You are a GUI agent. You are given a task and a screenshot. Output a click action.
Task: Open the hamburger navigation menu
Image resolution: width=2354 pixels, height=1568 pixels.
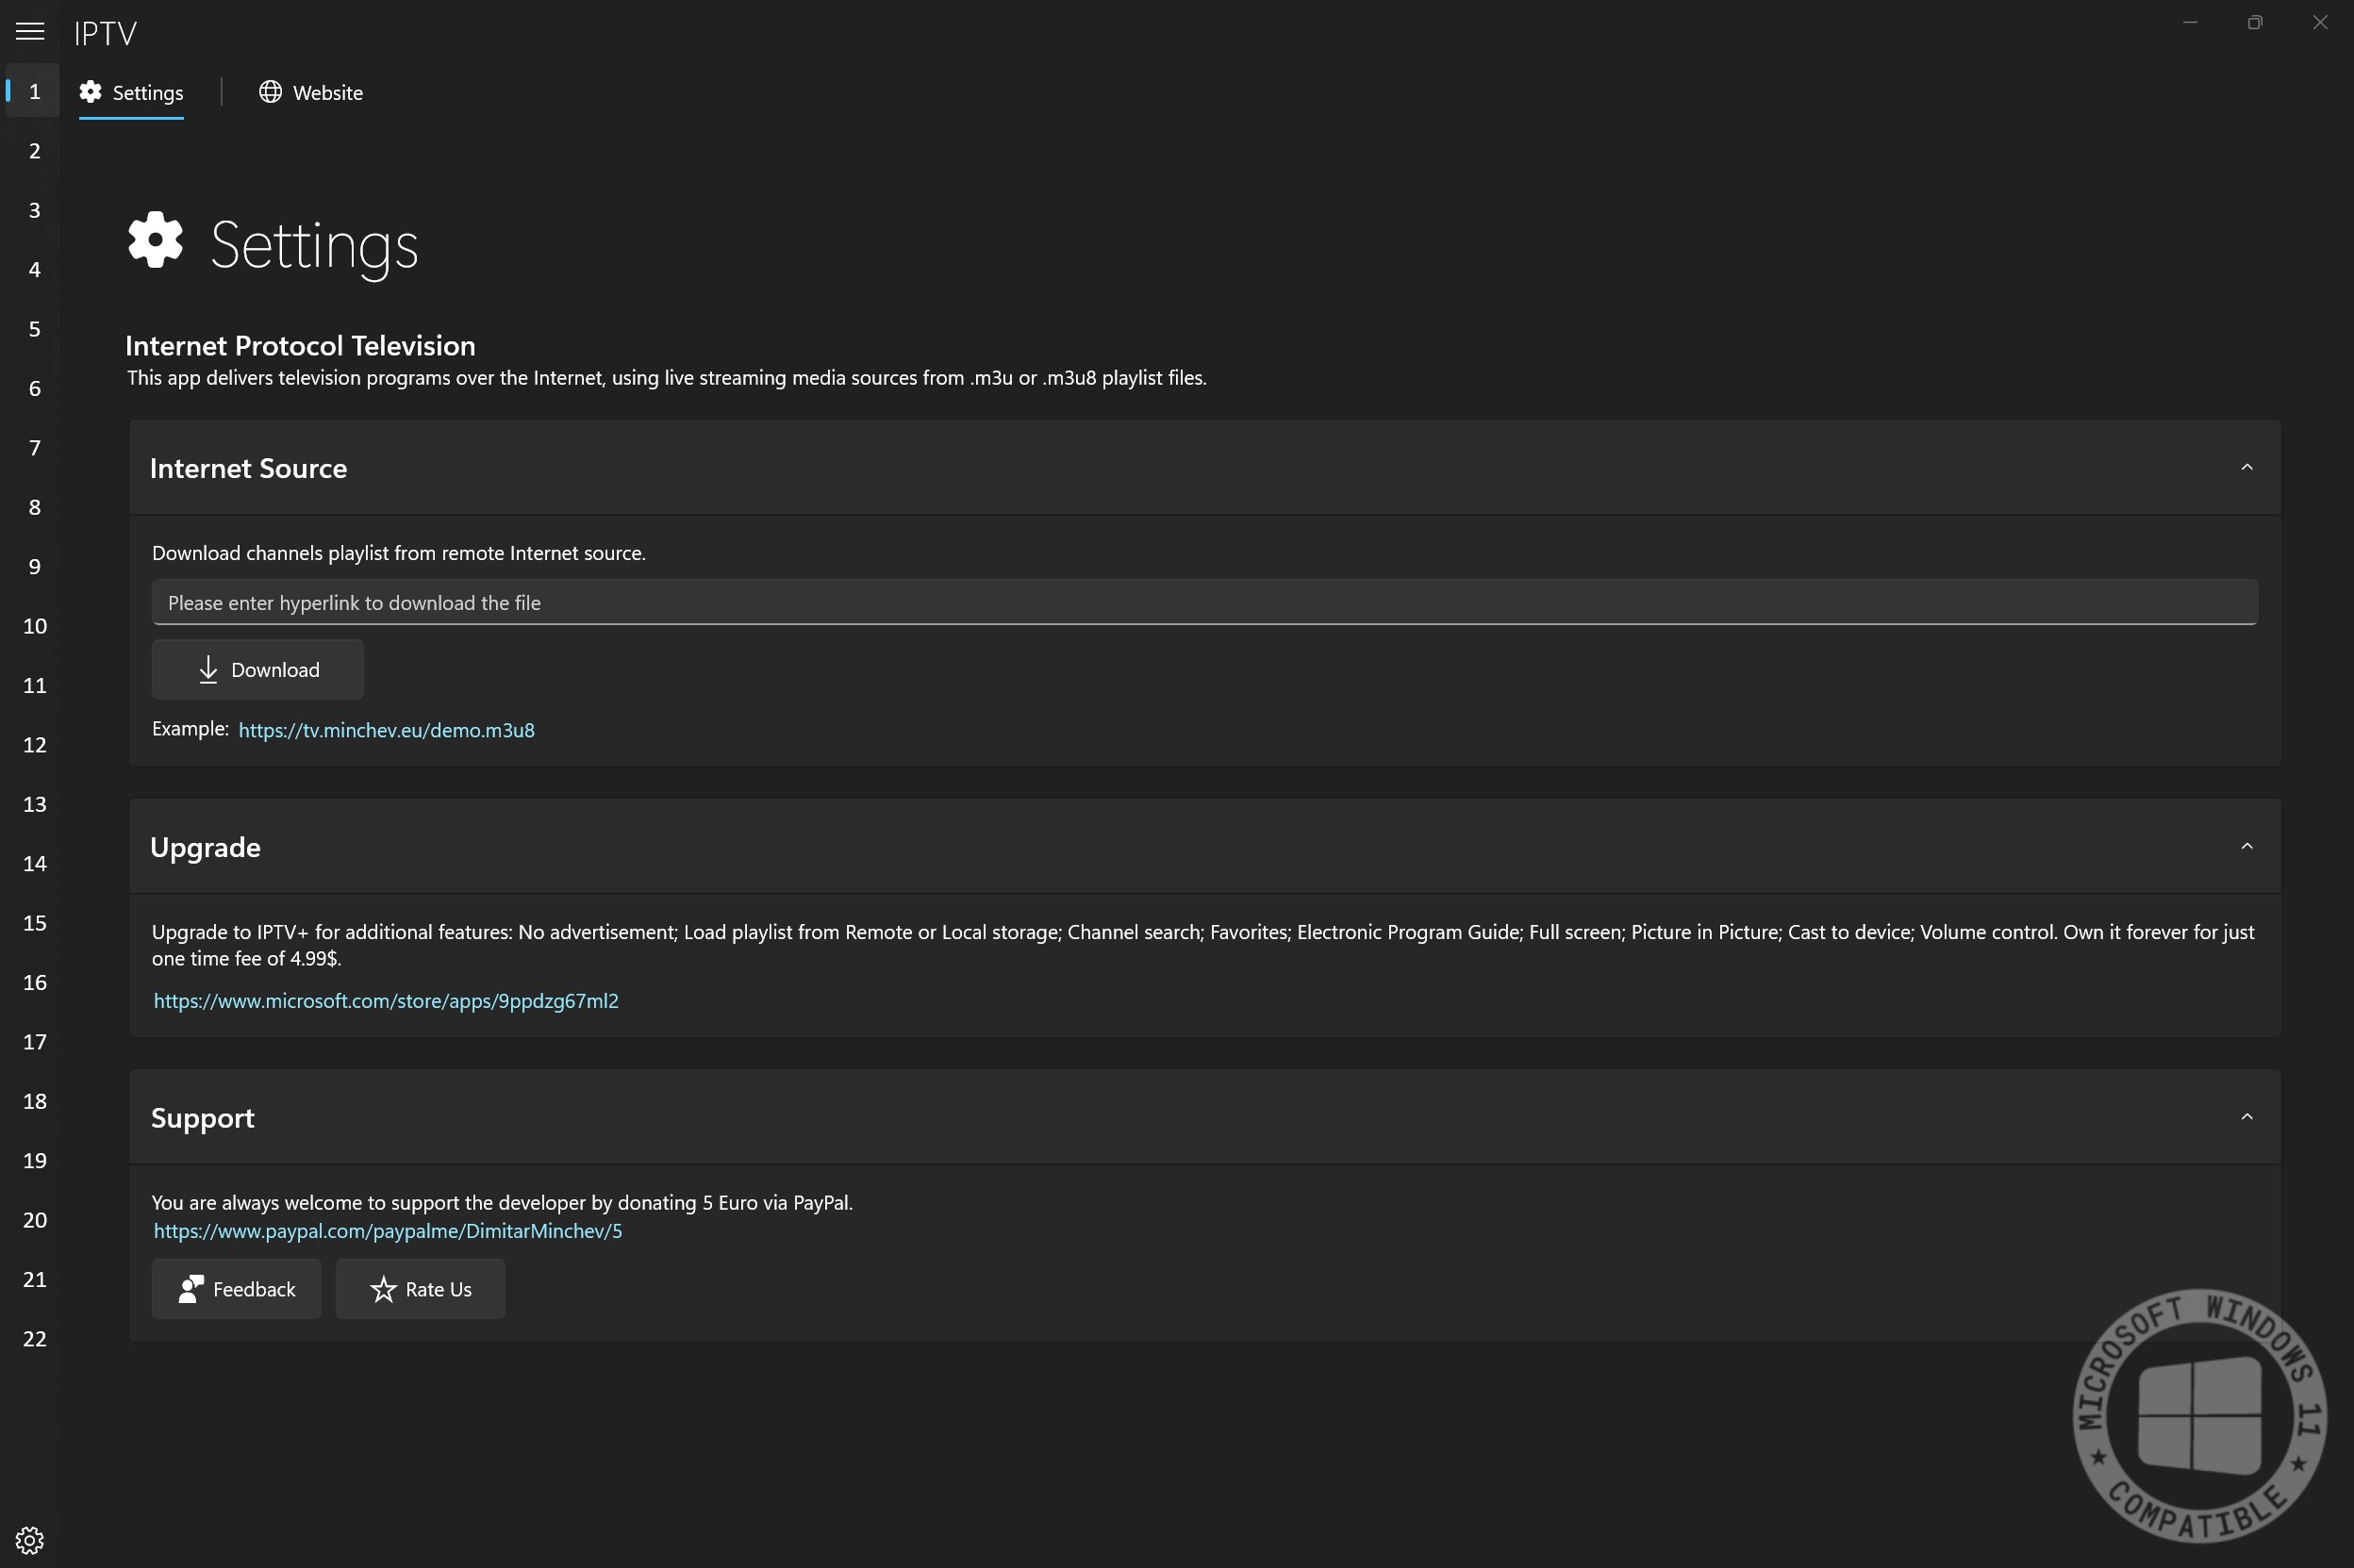[30, 32]
